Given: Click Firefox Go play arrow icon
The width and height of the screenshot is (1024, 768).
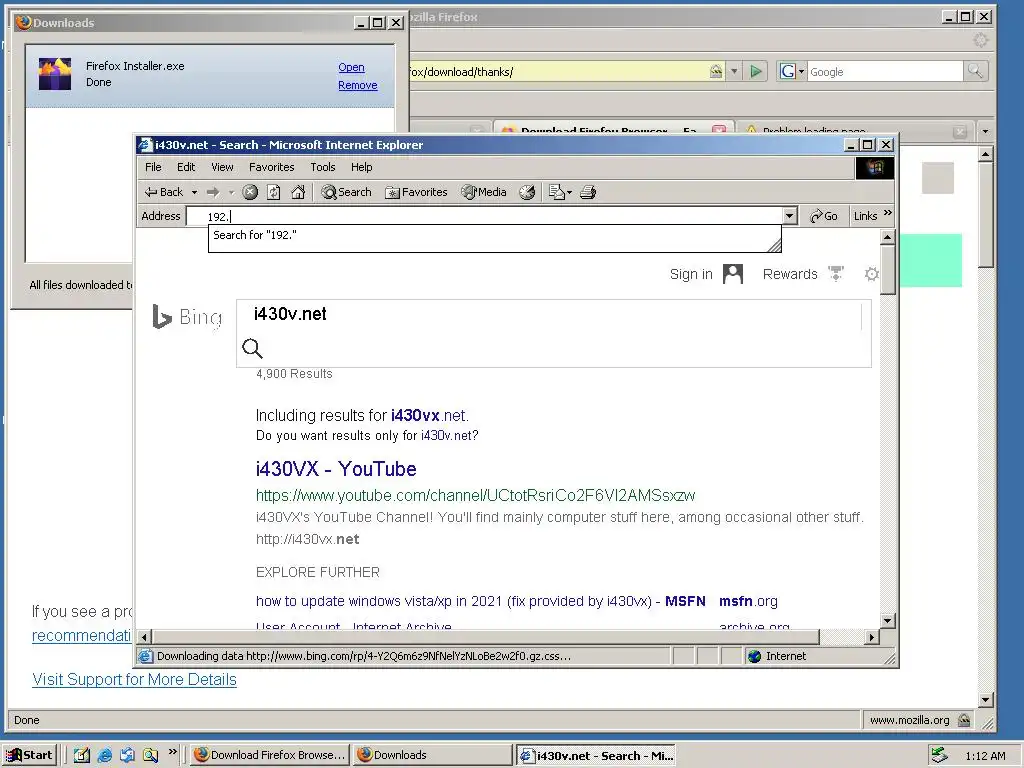Looking at the screenshot, I should 756,71.
